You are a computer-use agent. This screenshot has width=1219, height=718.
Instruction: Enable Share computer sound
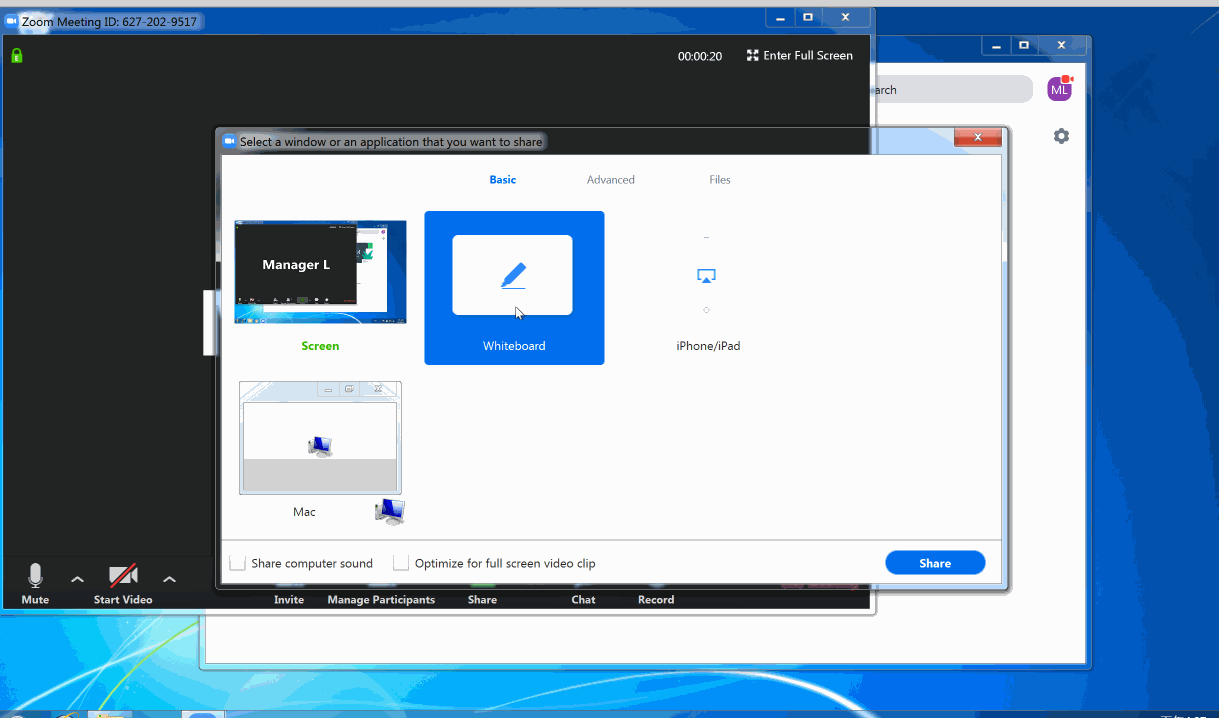[x=238, y=563]
